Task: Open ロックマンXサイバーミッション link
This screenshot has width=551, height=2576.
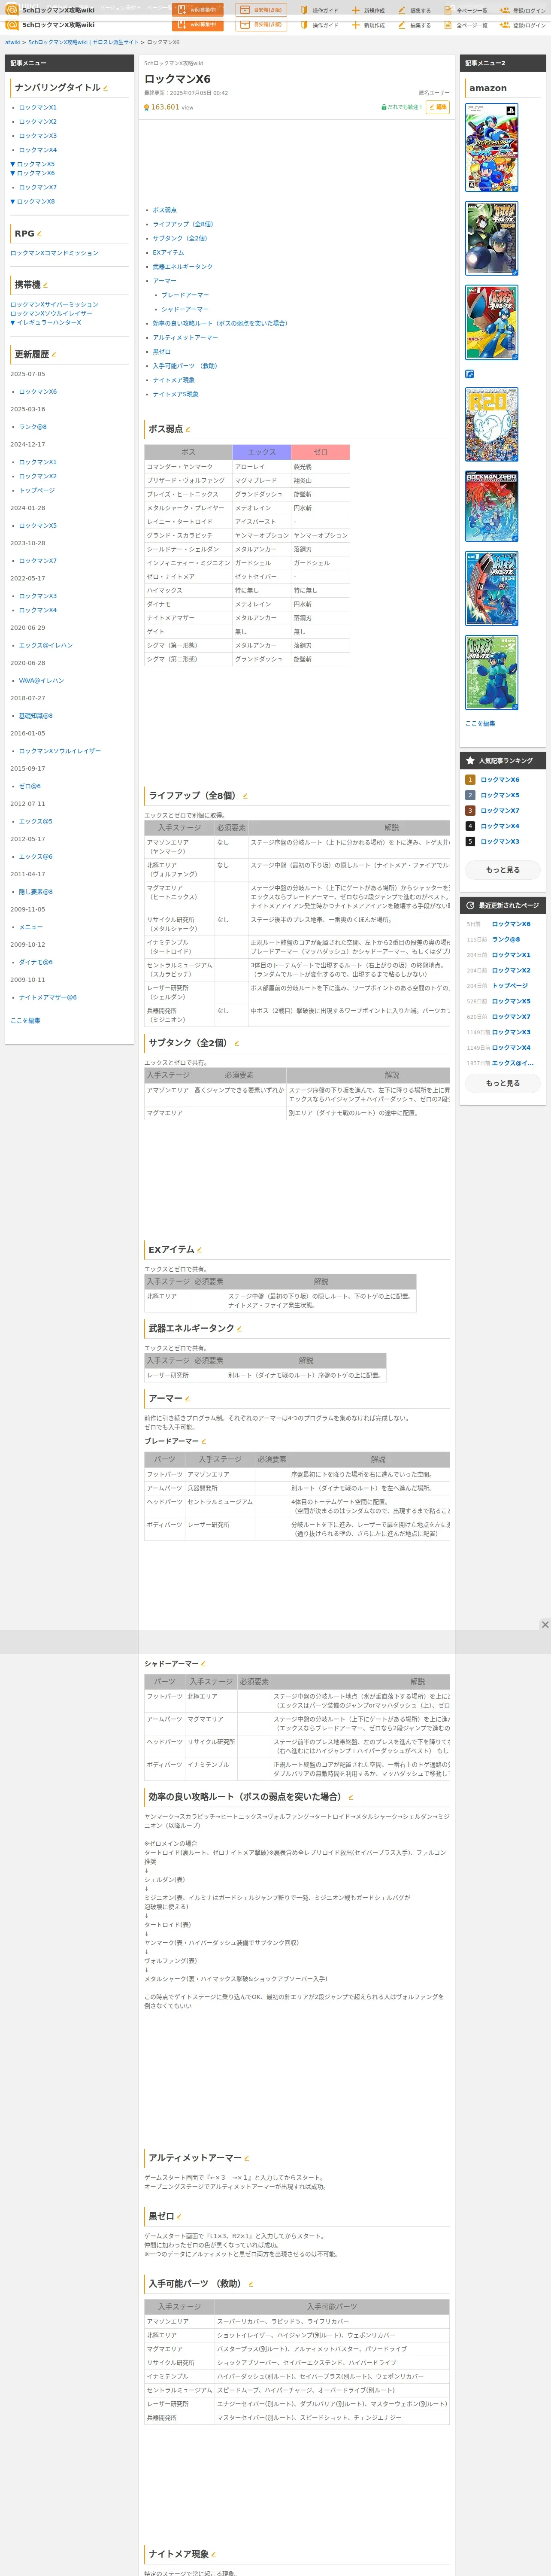Action: click(x=55, y=305)
